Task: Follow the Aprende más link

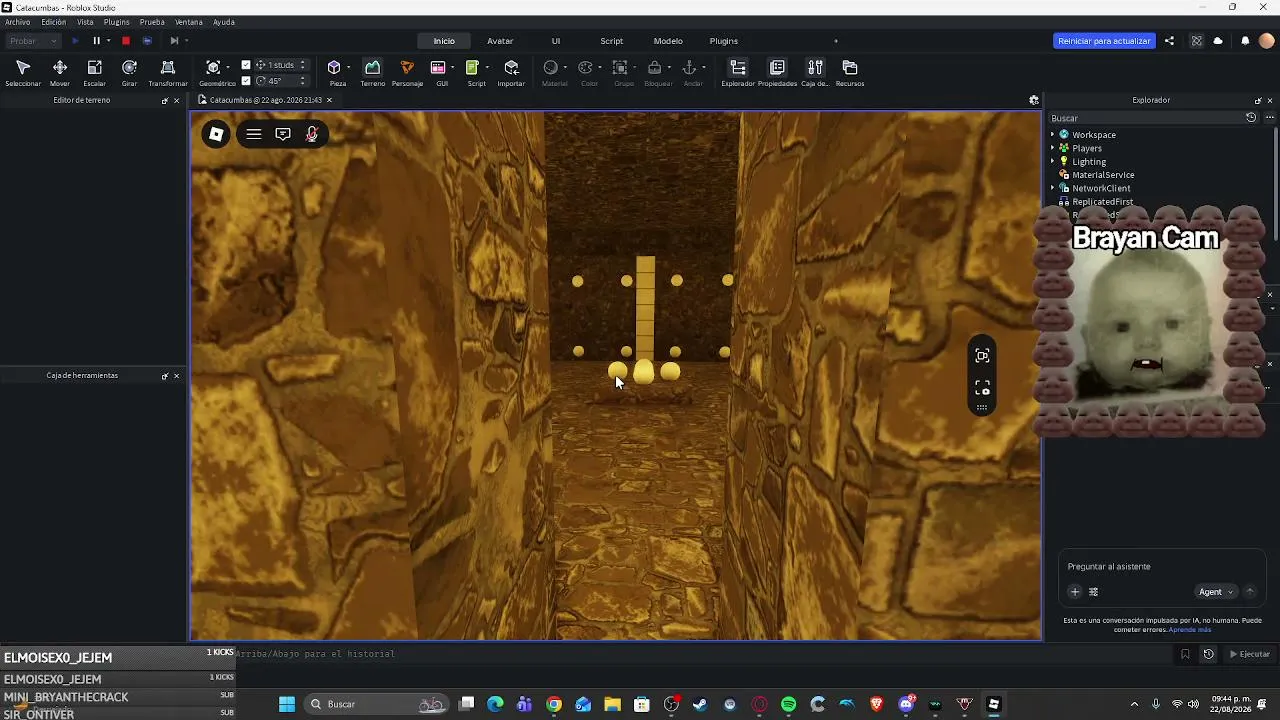Action: pyautogui.click(x=1190, y=630)
